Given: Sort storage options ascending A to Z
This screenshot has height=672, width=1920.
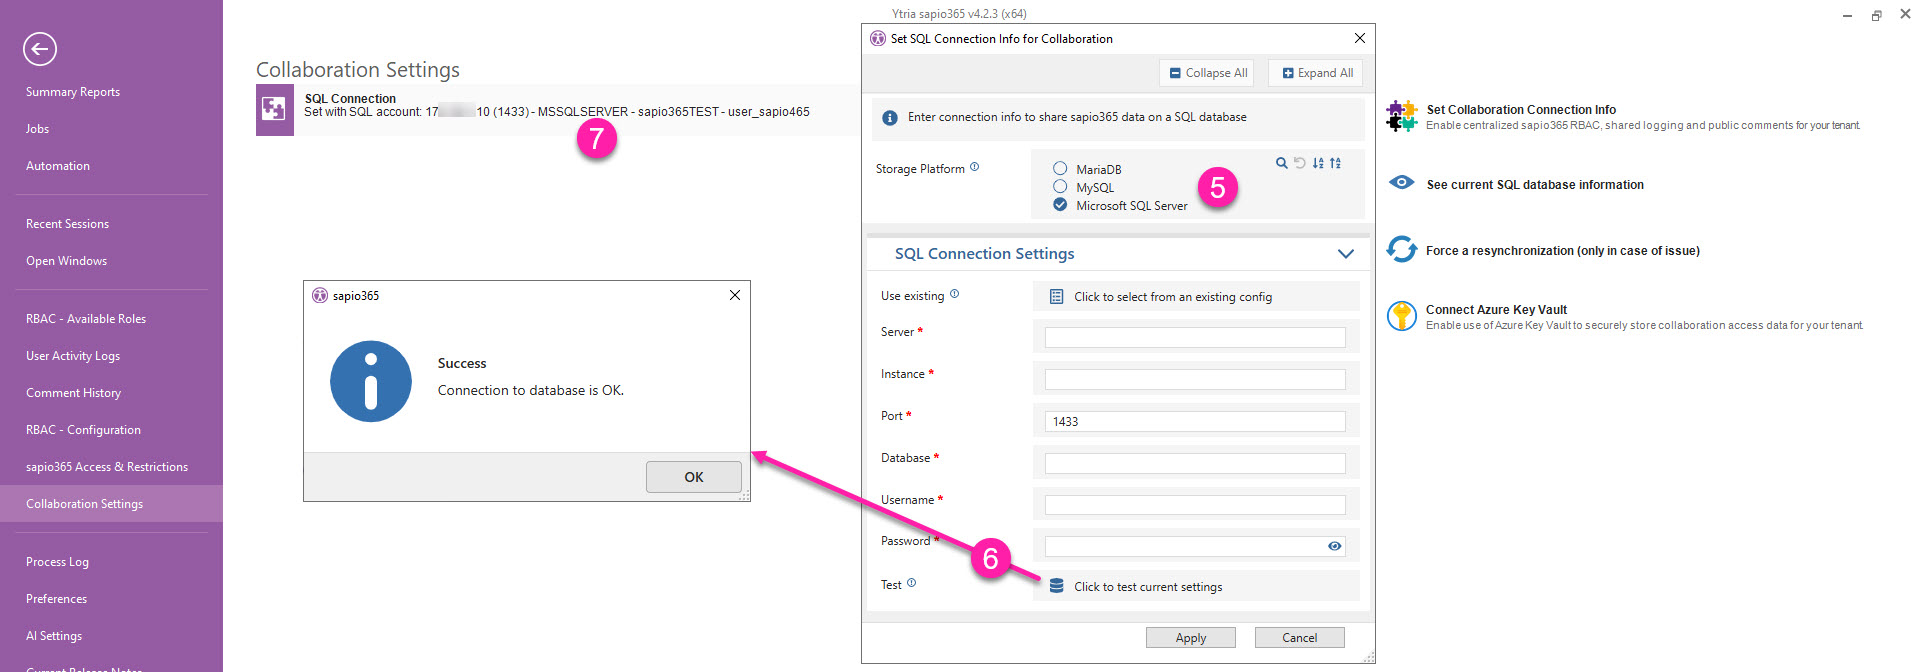Looking at the screenshot, I should pos(1318,163).
